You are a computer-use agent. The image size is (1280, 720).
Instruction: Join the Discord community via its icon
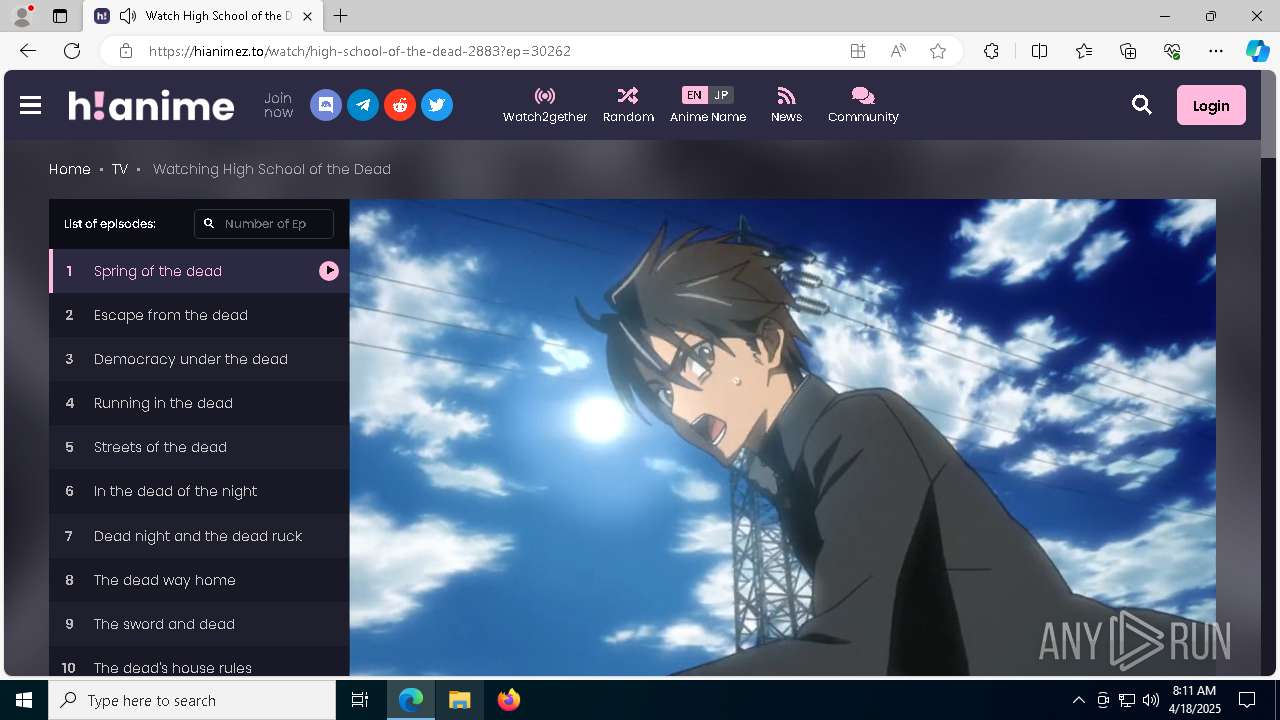[x=326, y=105]
